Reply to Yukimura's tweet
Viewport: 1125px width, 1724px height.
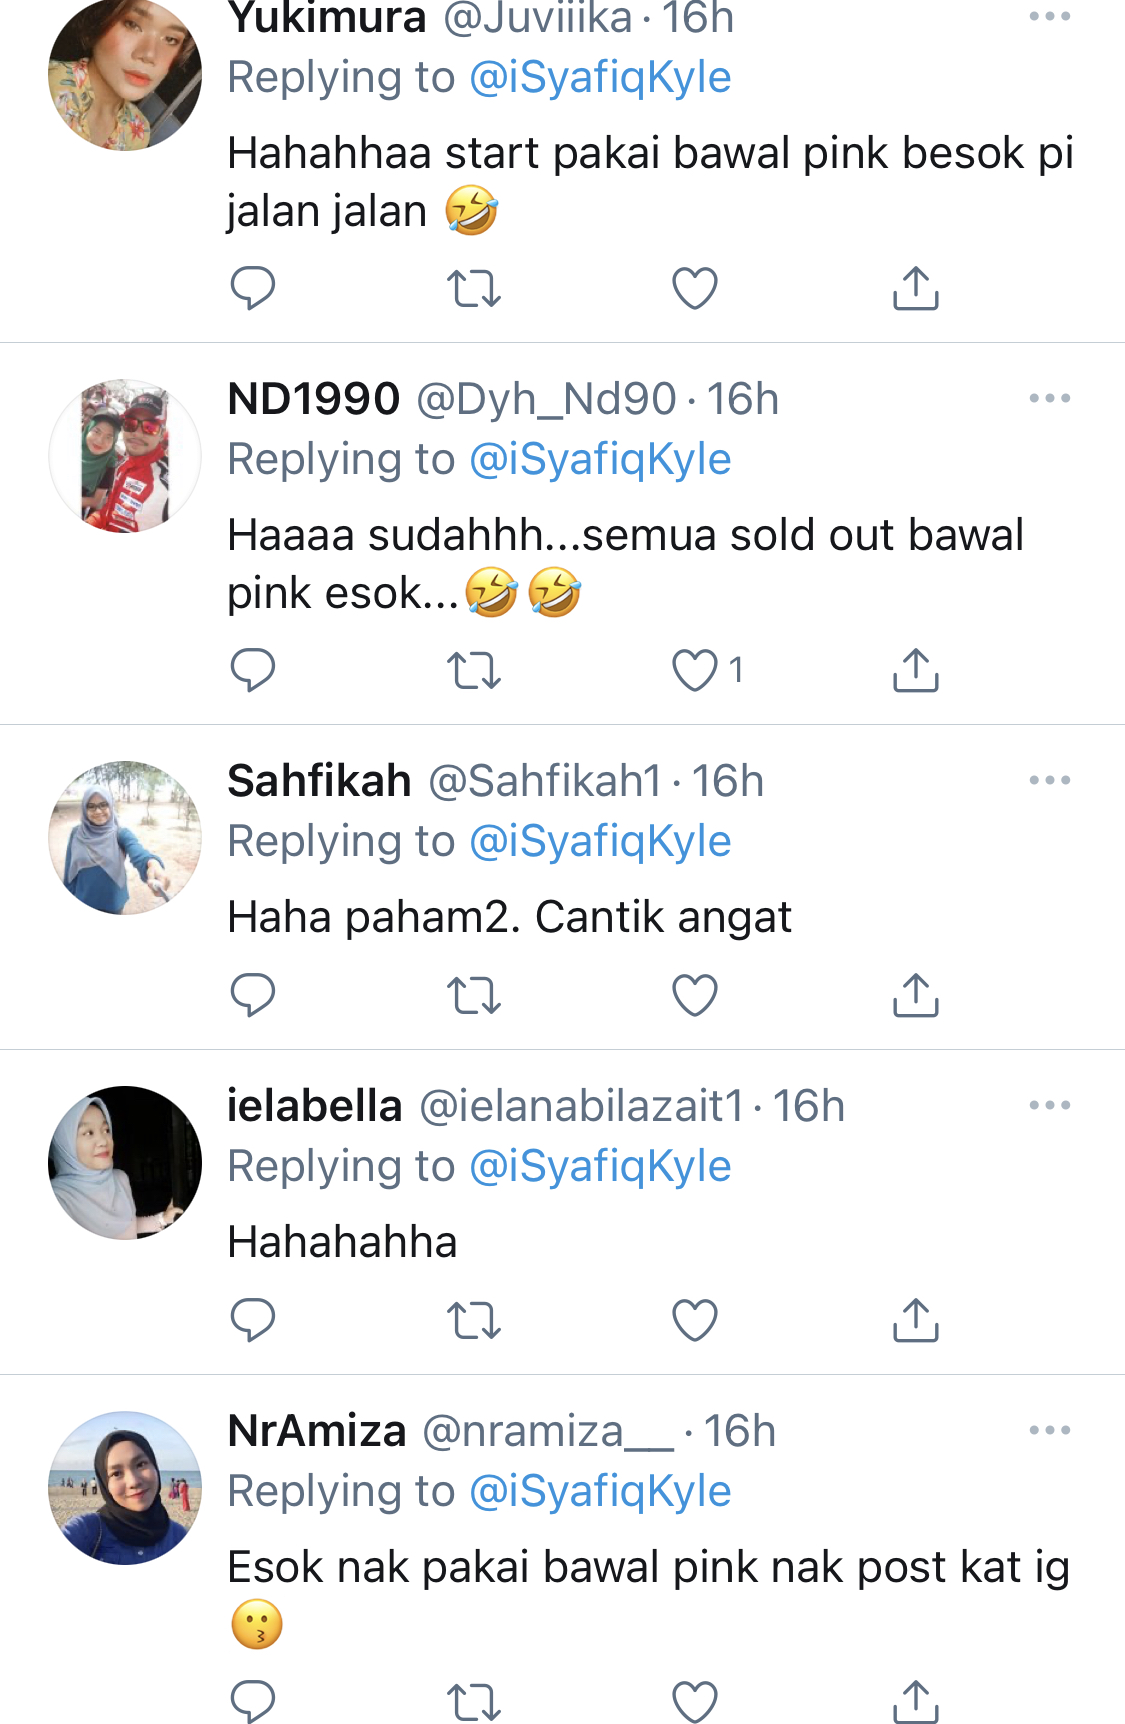[252, 289]
